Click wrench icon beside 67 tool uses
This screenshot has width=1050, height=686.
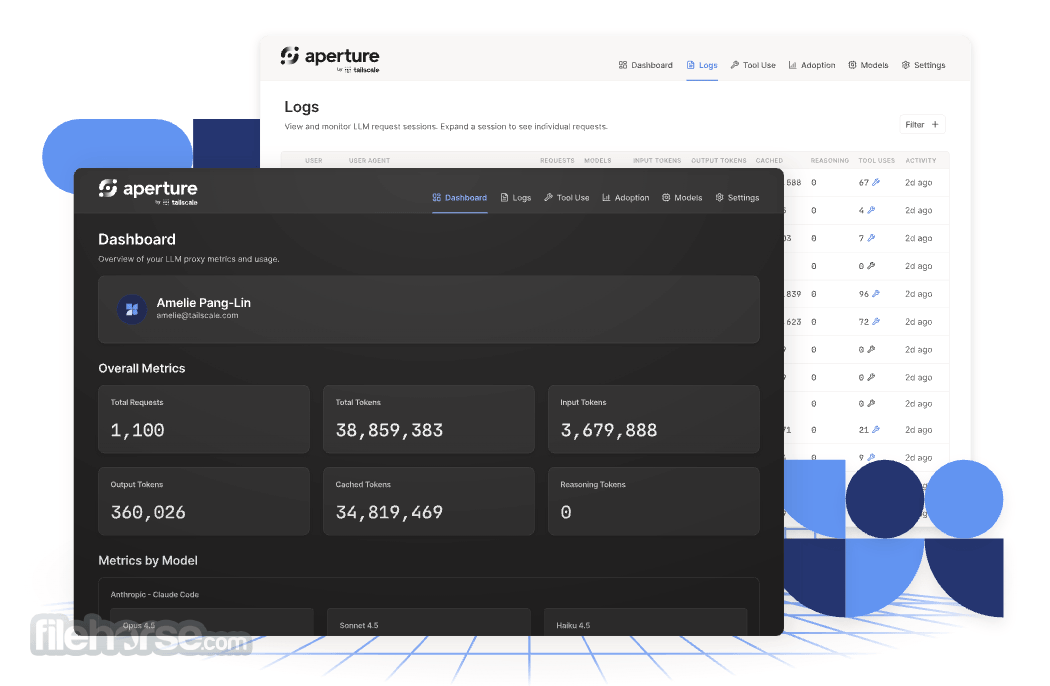point(876,182)
